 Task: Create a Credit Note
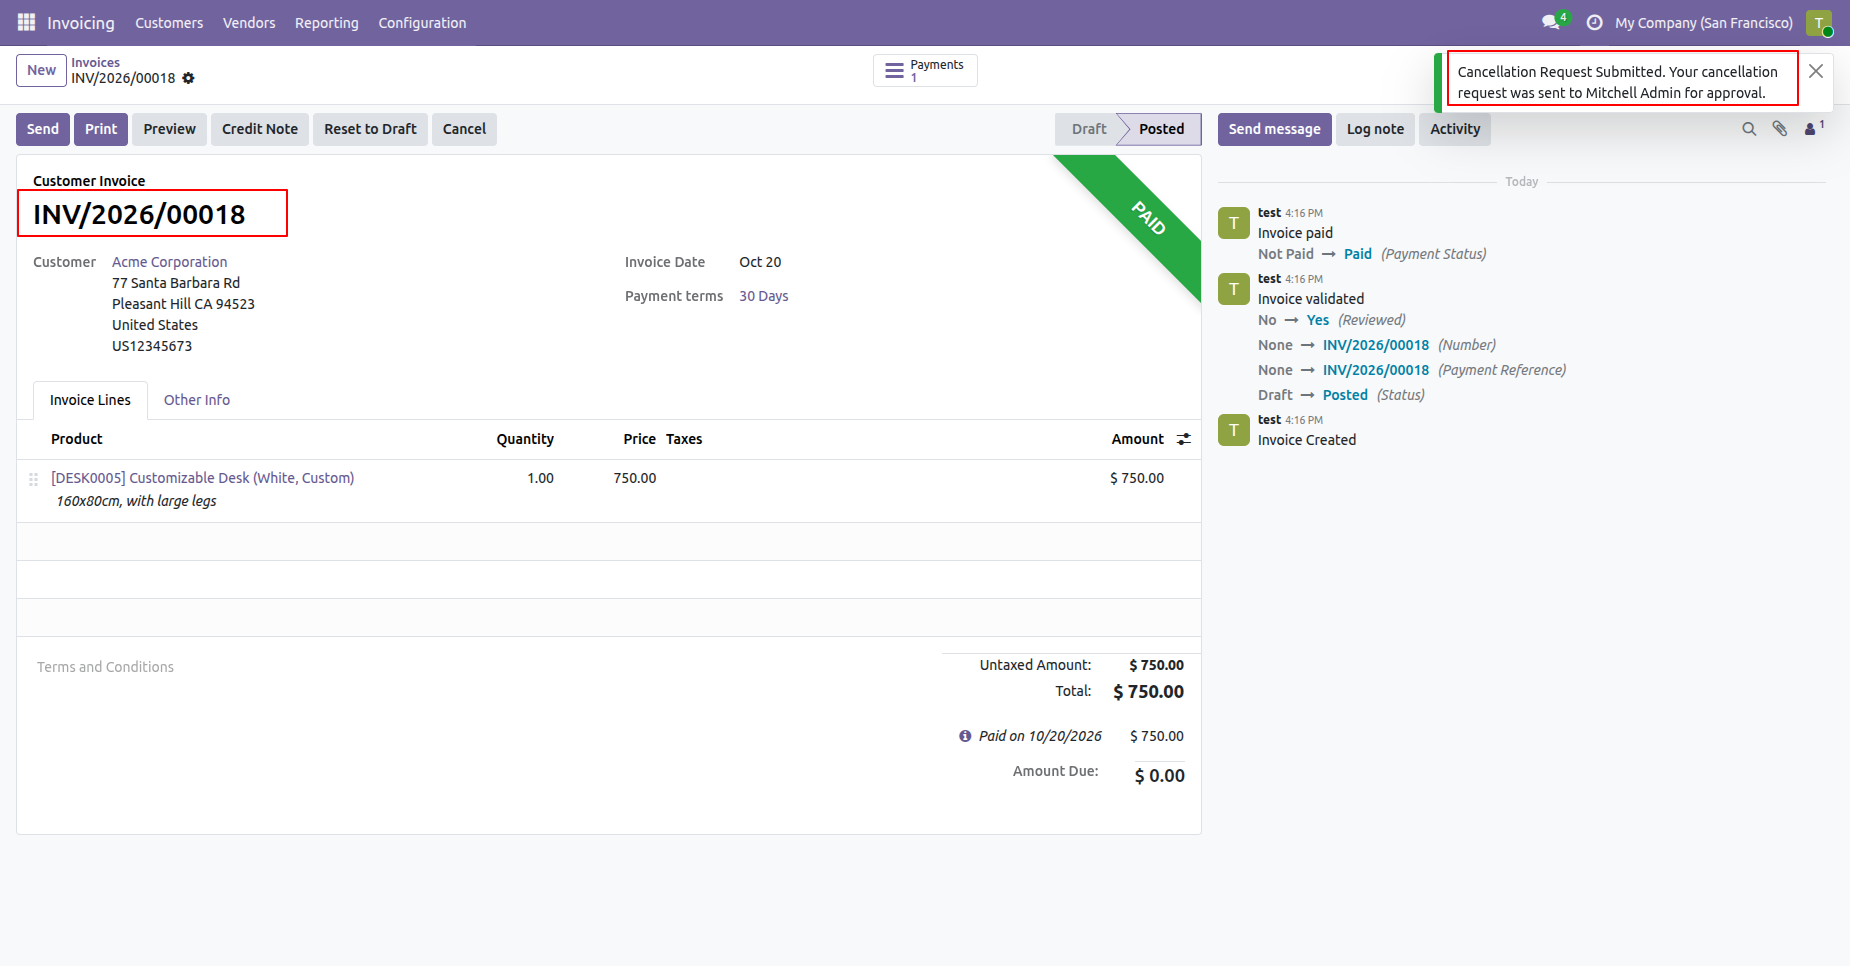[260, 129]
